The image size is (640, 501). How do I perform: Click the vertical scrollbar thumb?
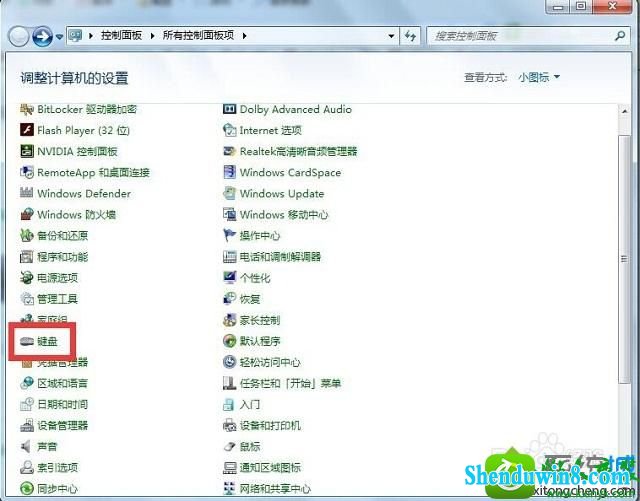[624, 258]
